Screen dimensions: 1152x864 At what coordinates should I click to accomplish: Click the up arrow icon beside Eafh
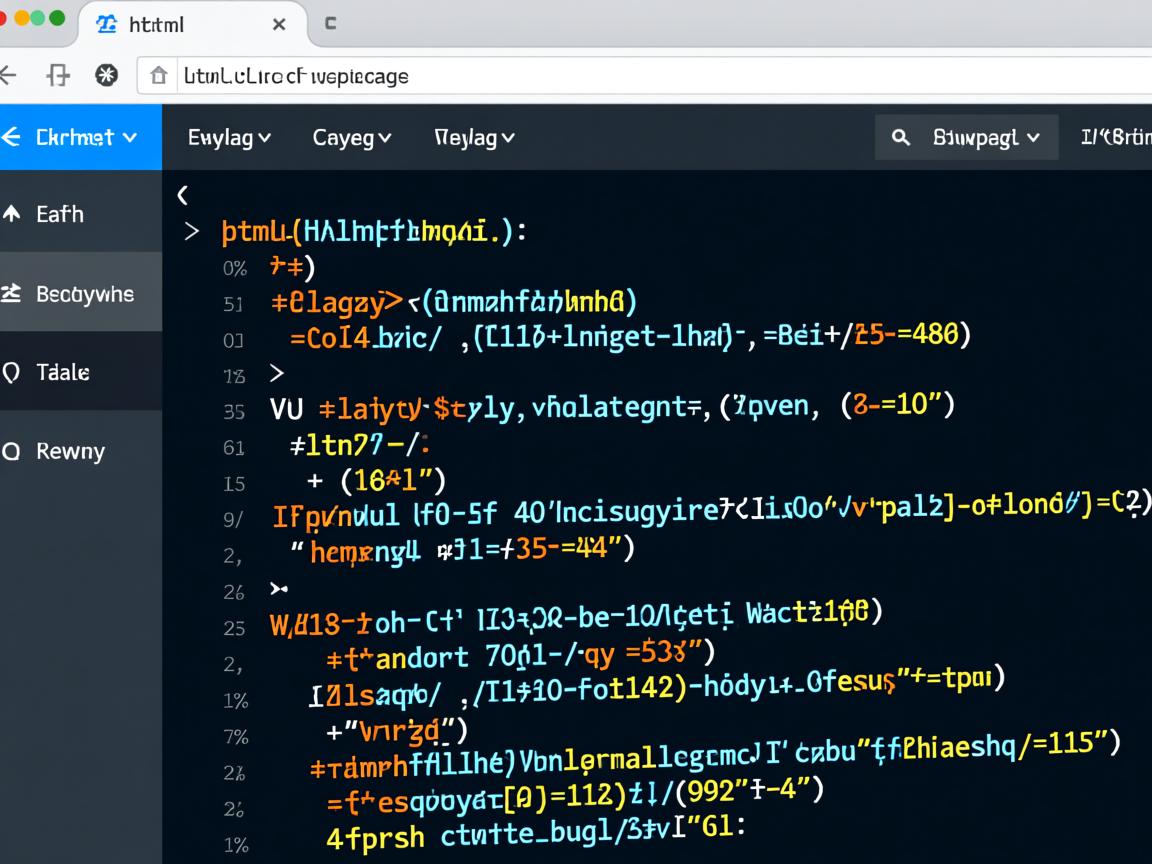tap(12, 213)
